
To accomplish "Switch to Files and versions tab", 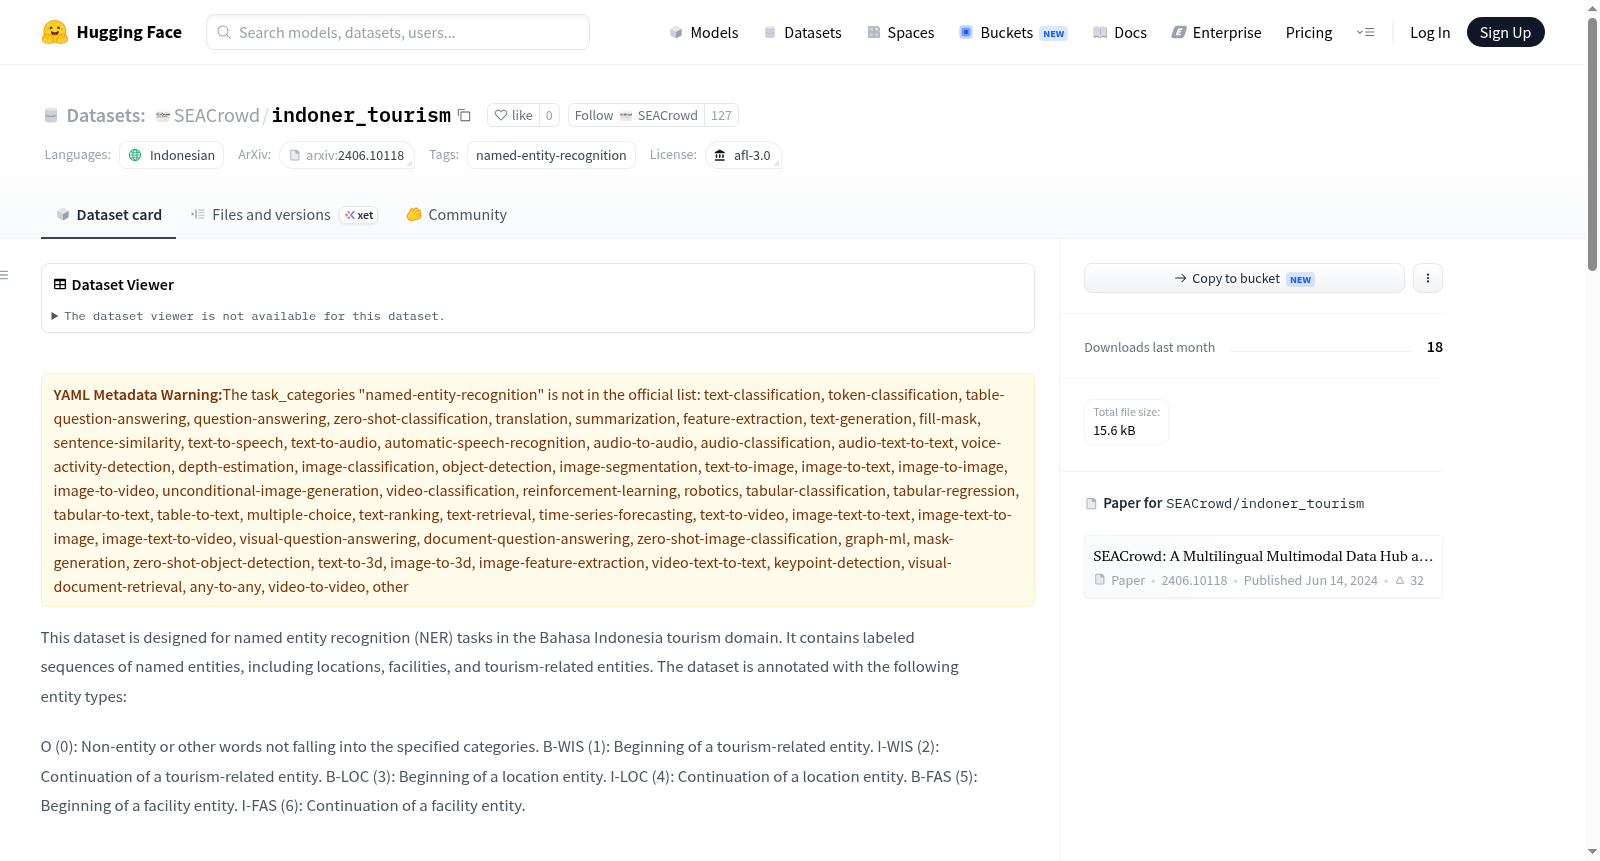I will [x=284, y=215].
